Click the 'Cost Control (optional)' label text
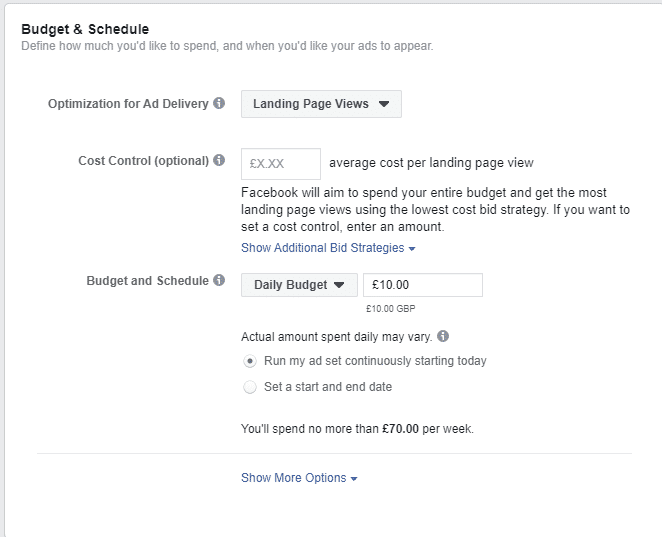This screenshot has height=537, width=662. click(x=144, y=161)
